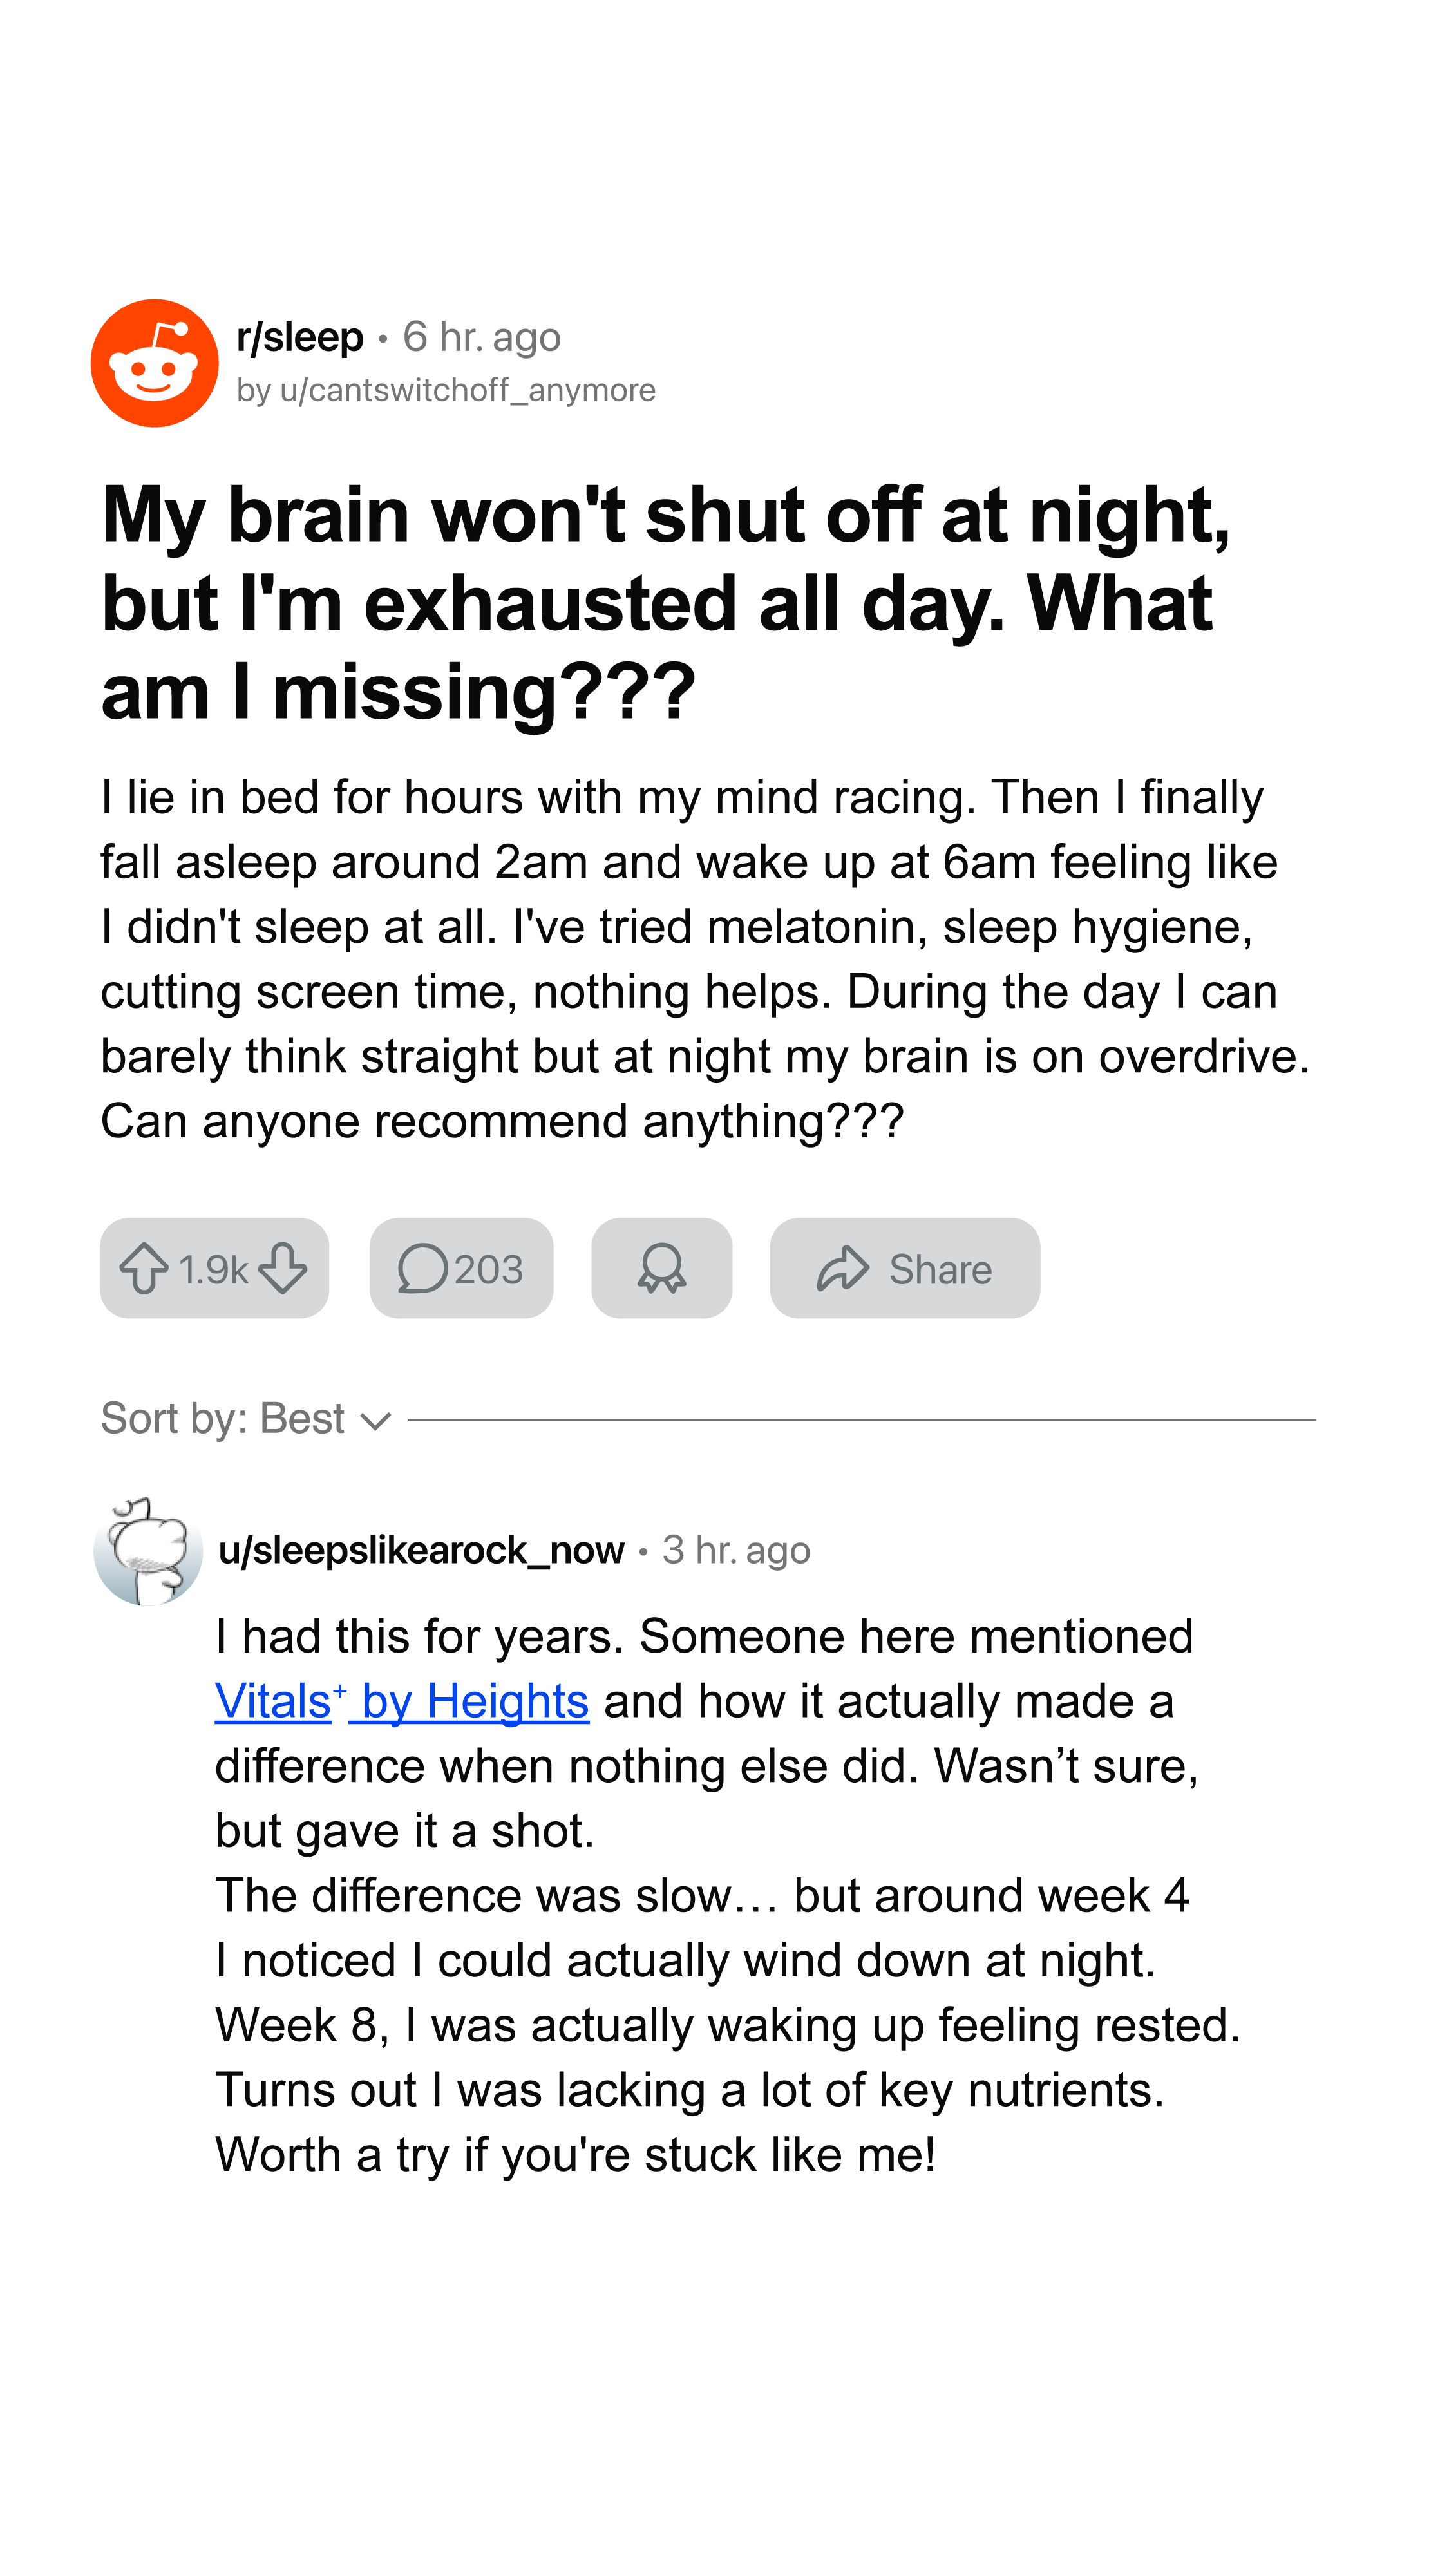Click the post title about brain at night

click(x=666, y=602)
